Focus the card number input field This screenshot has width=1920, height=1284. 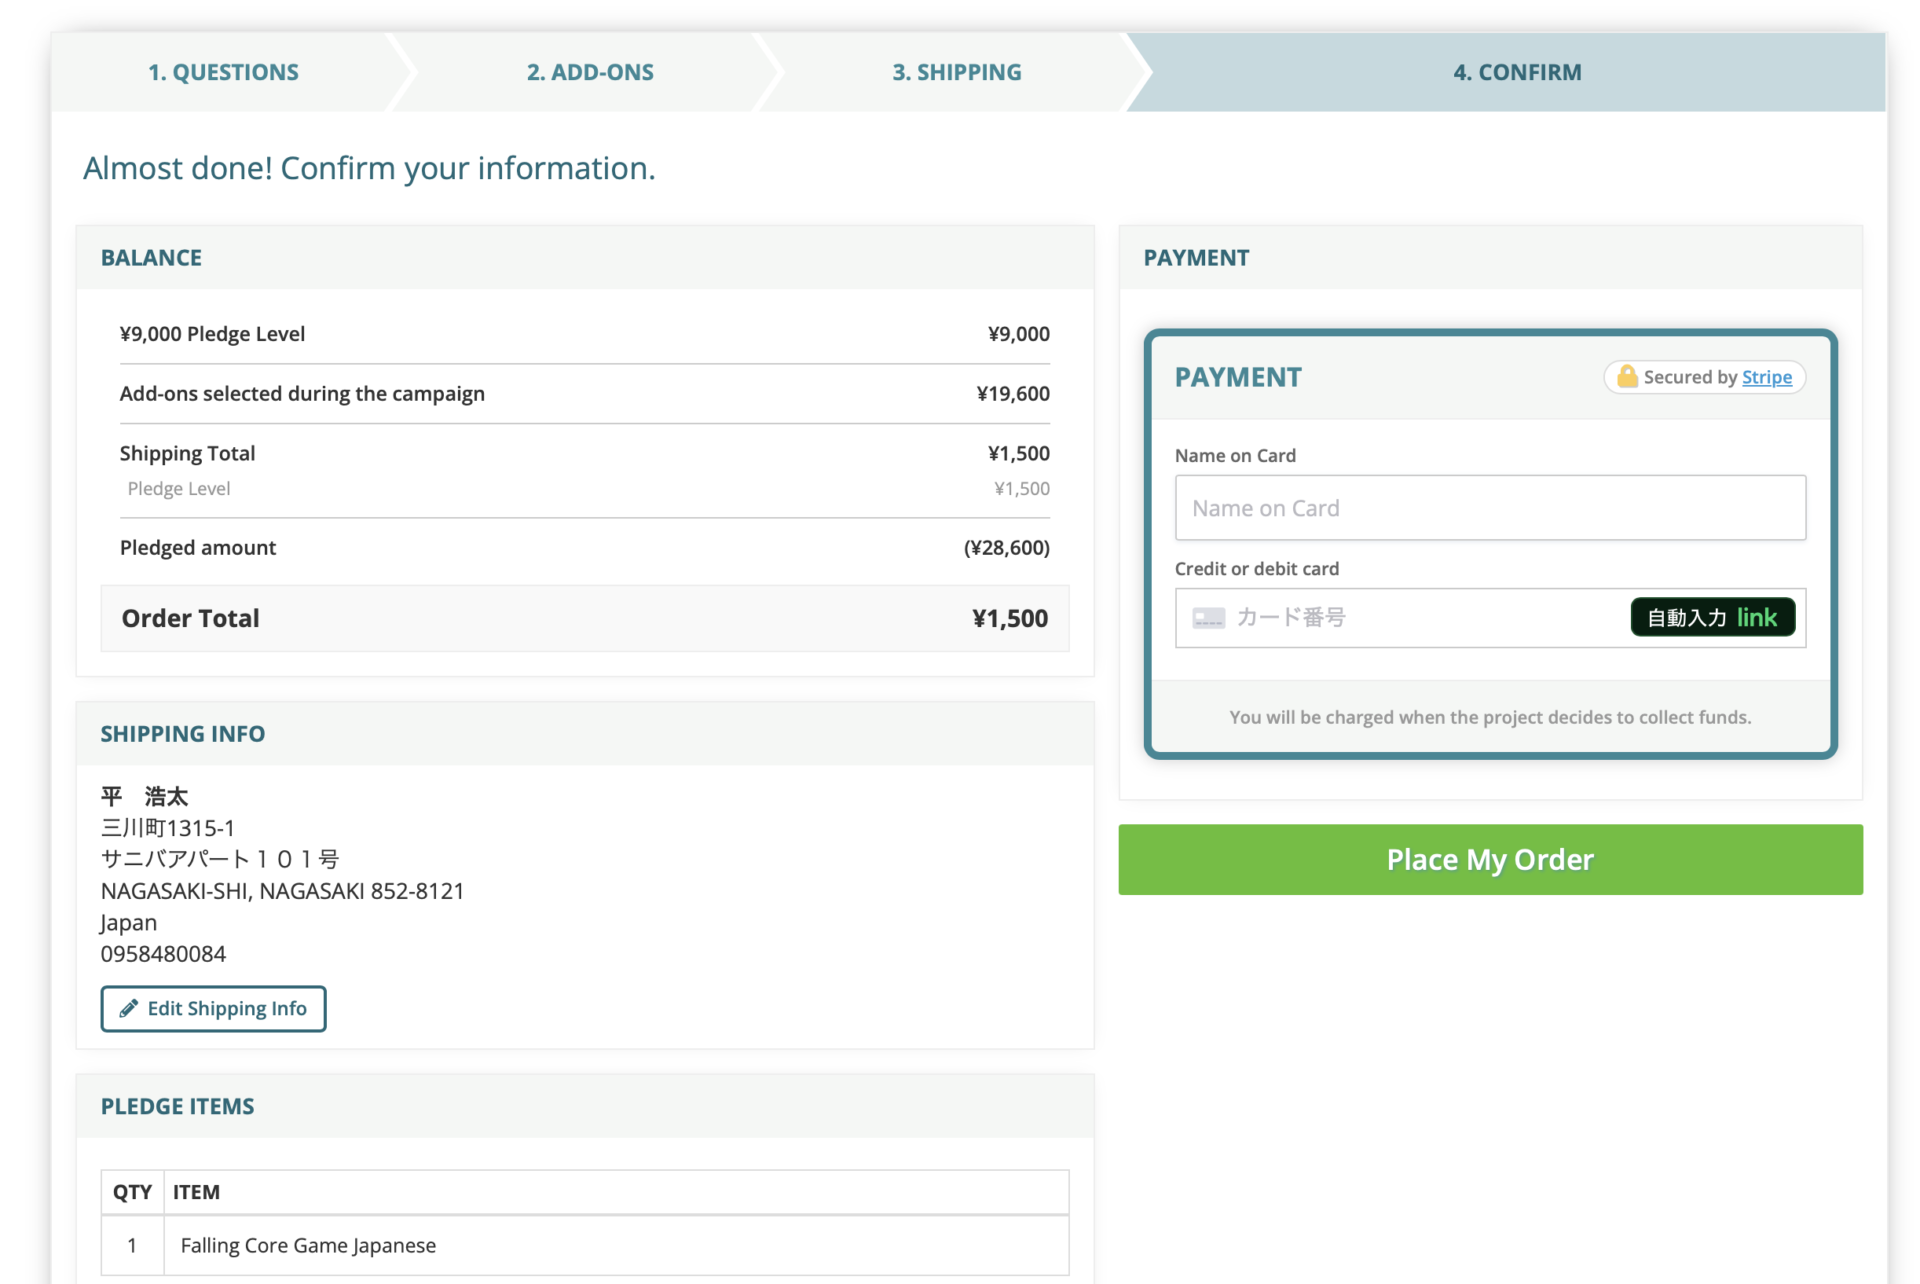click(x=1420, y=618)
